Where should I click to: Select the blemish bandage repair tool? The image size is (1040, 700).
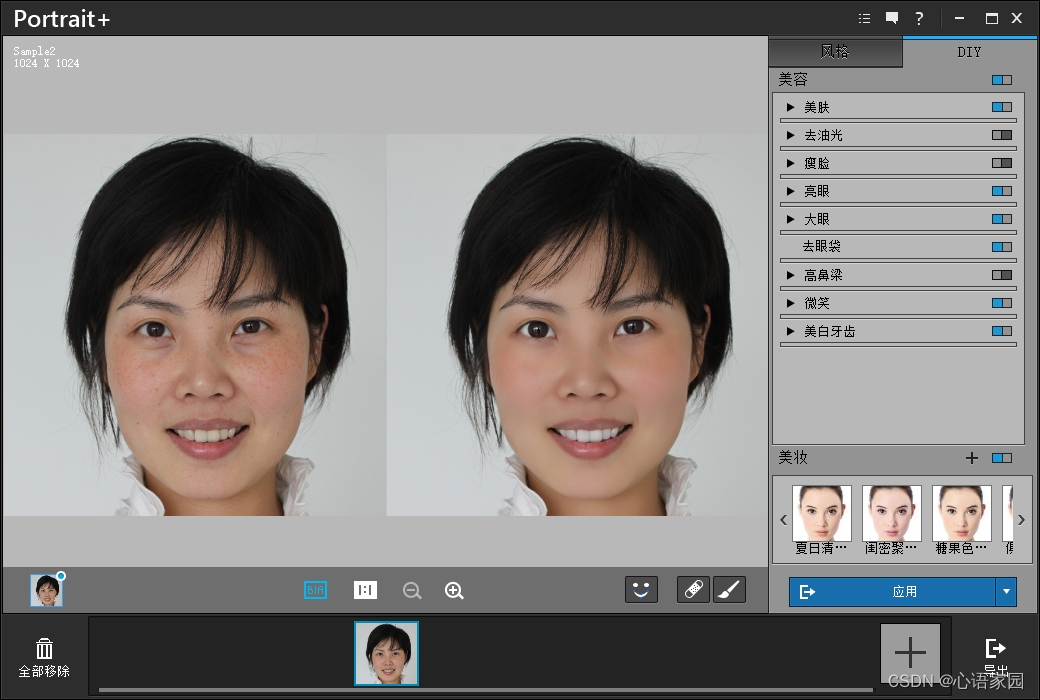click(x=693, y=589)
